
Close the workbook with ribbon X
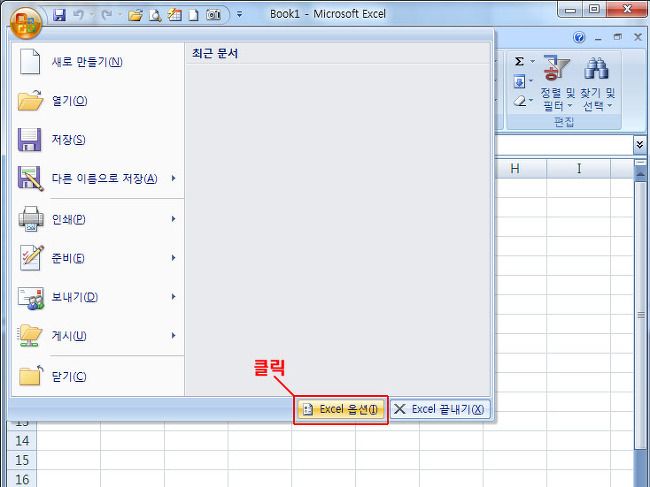(638, 37)
